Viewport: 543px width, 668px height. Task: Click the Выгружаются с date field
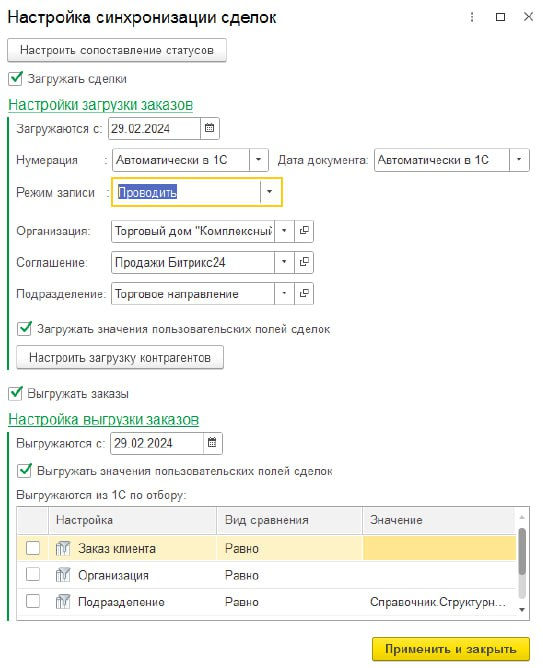pos(157,443)
